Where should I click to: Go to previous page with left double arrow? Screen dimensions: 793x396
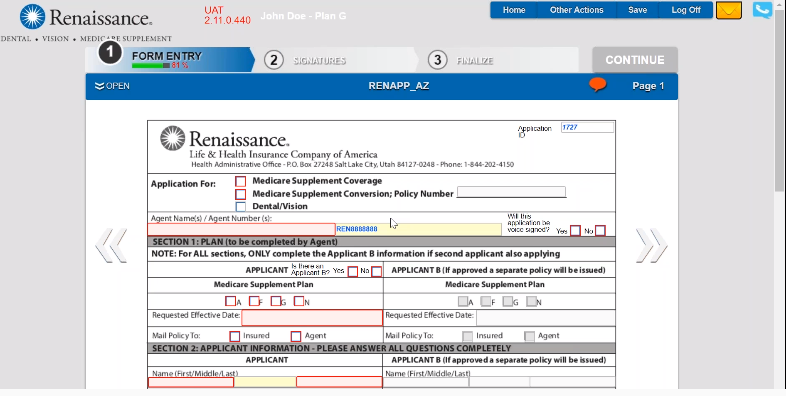pyautogui.click(x=111, y=246)
